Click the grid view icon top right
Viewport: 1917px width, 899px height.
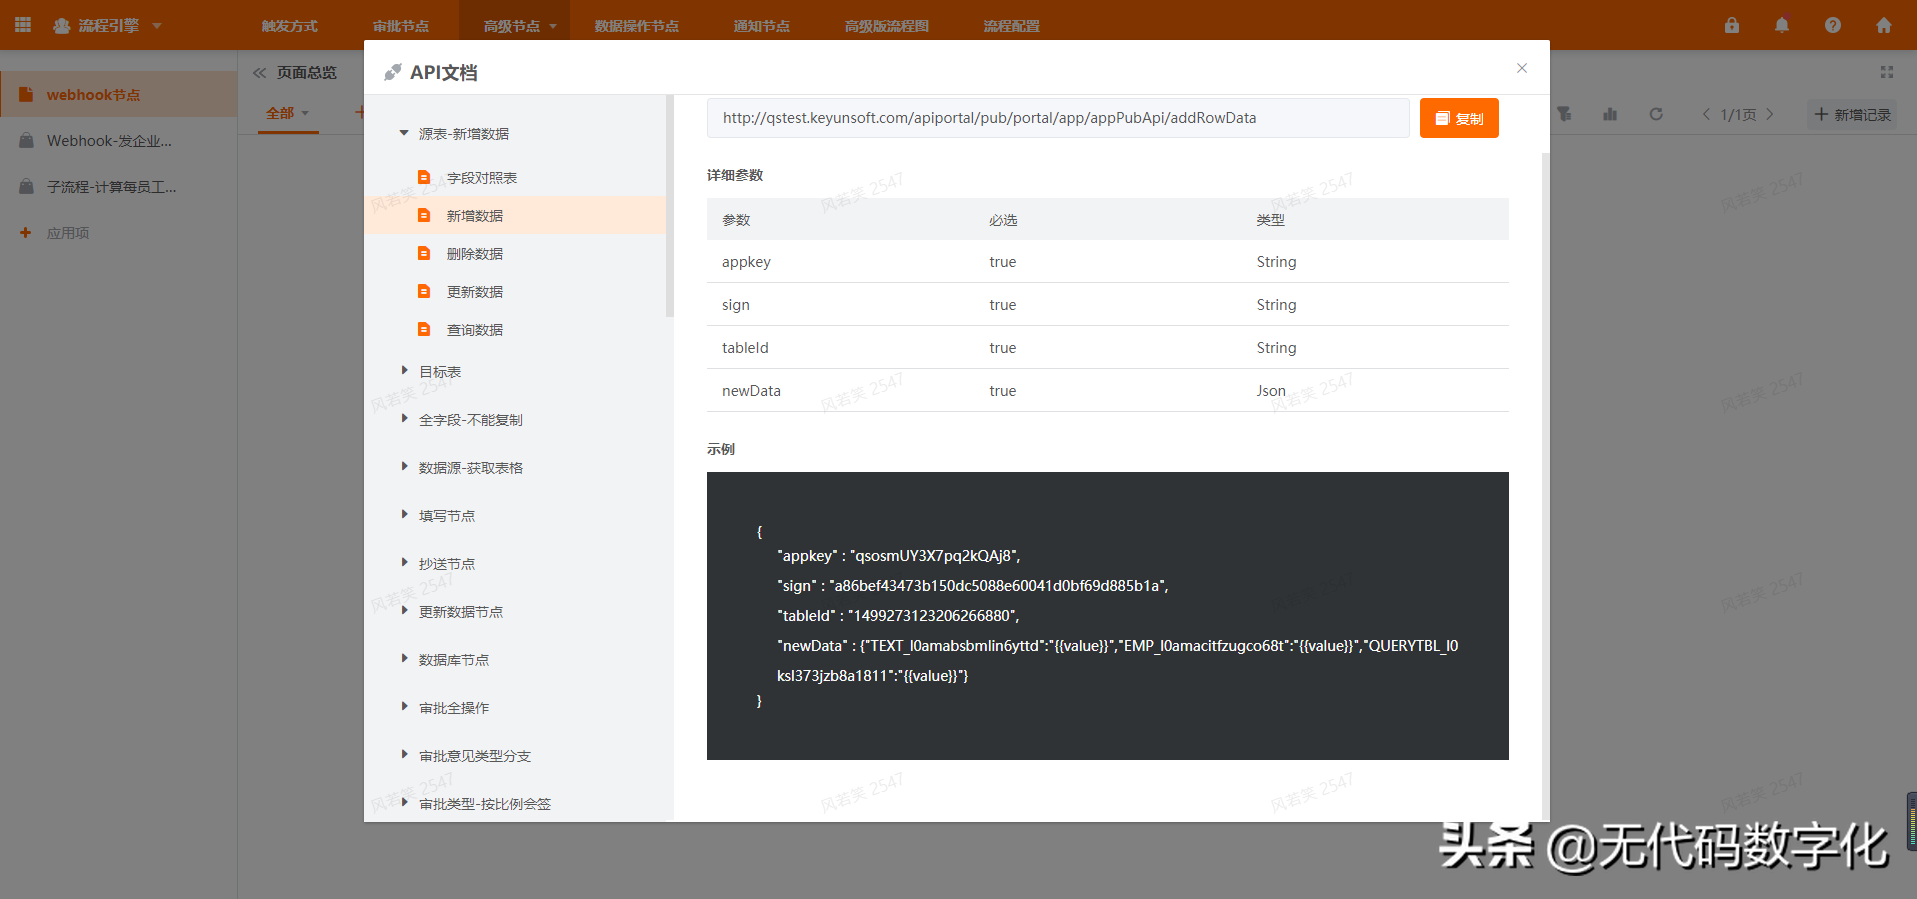[x=1887, y=72]
